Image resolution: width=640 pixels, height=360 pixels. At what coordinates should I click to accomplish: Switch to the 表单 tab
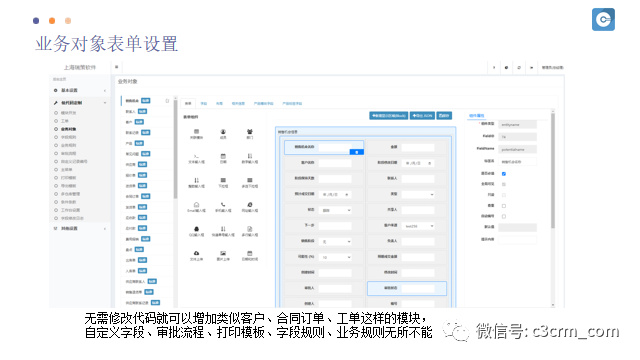(188, 104)
